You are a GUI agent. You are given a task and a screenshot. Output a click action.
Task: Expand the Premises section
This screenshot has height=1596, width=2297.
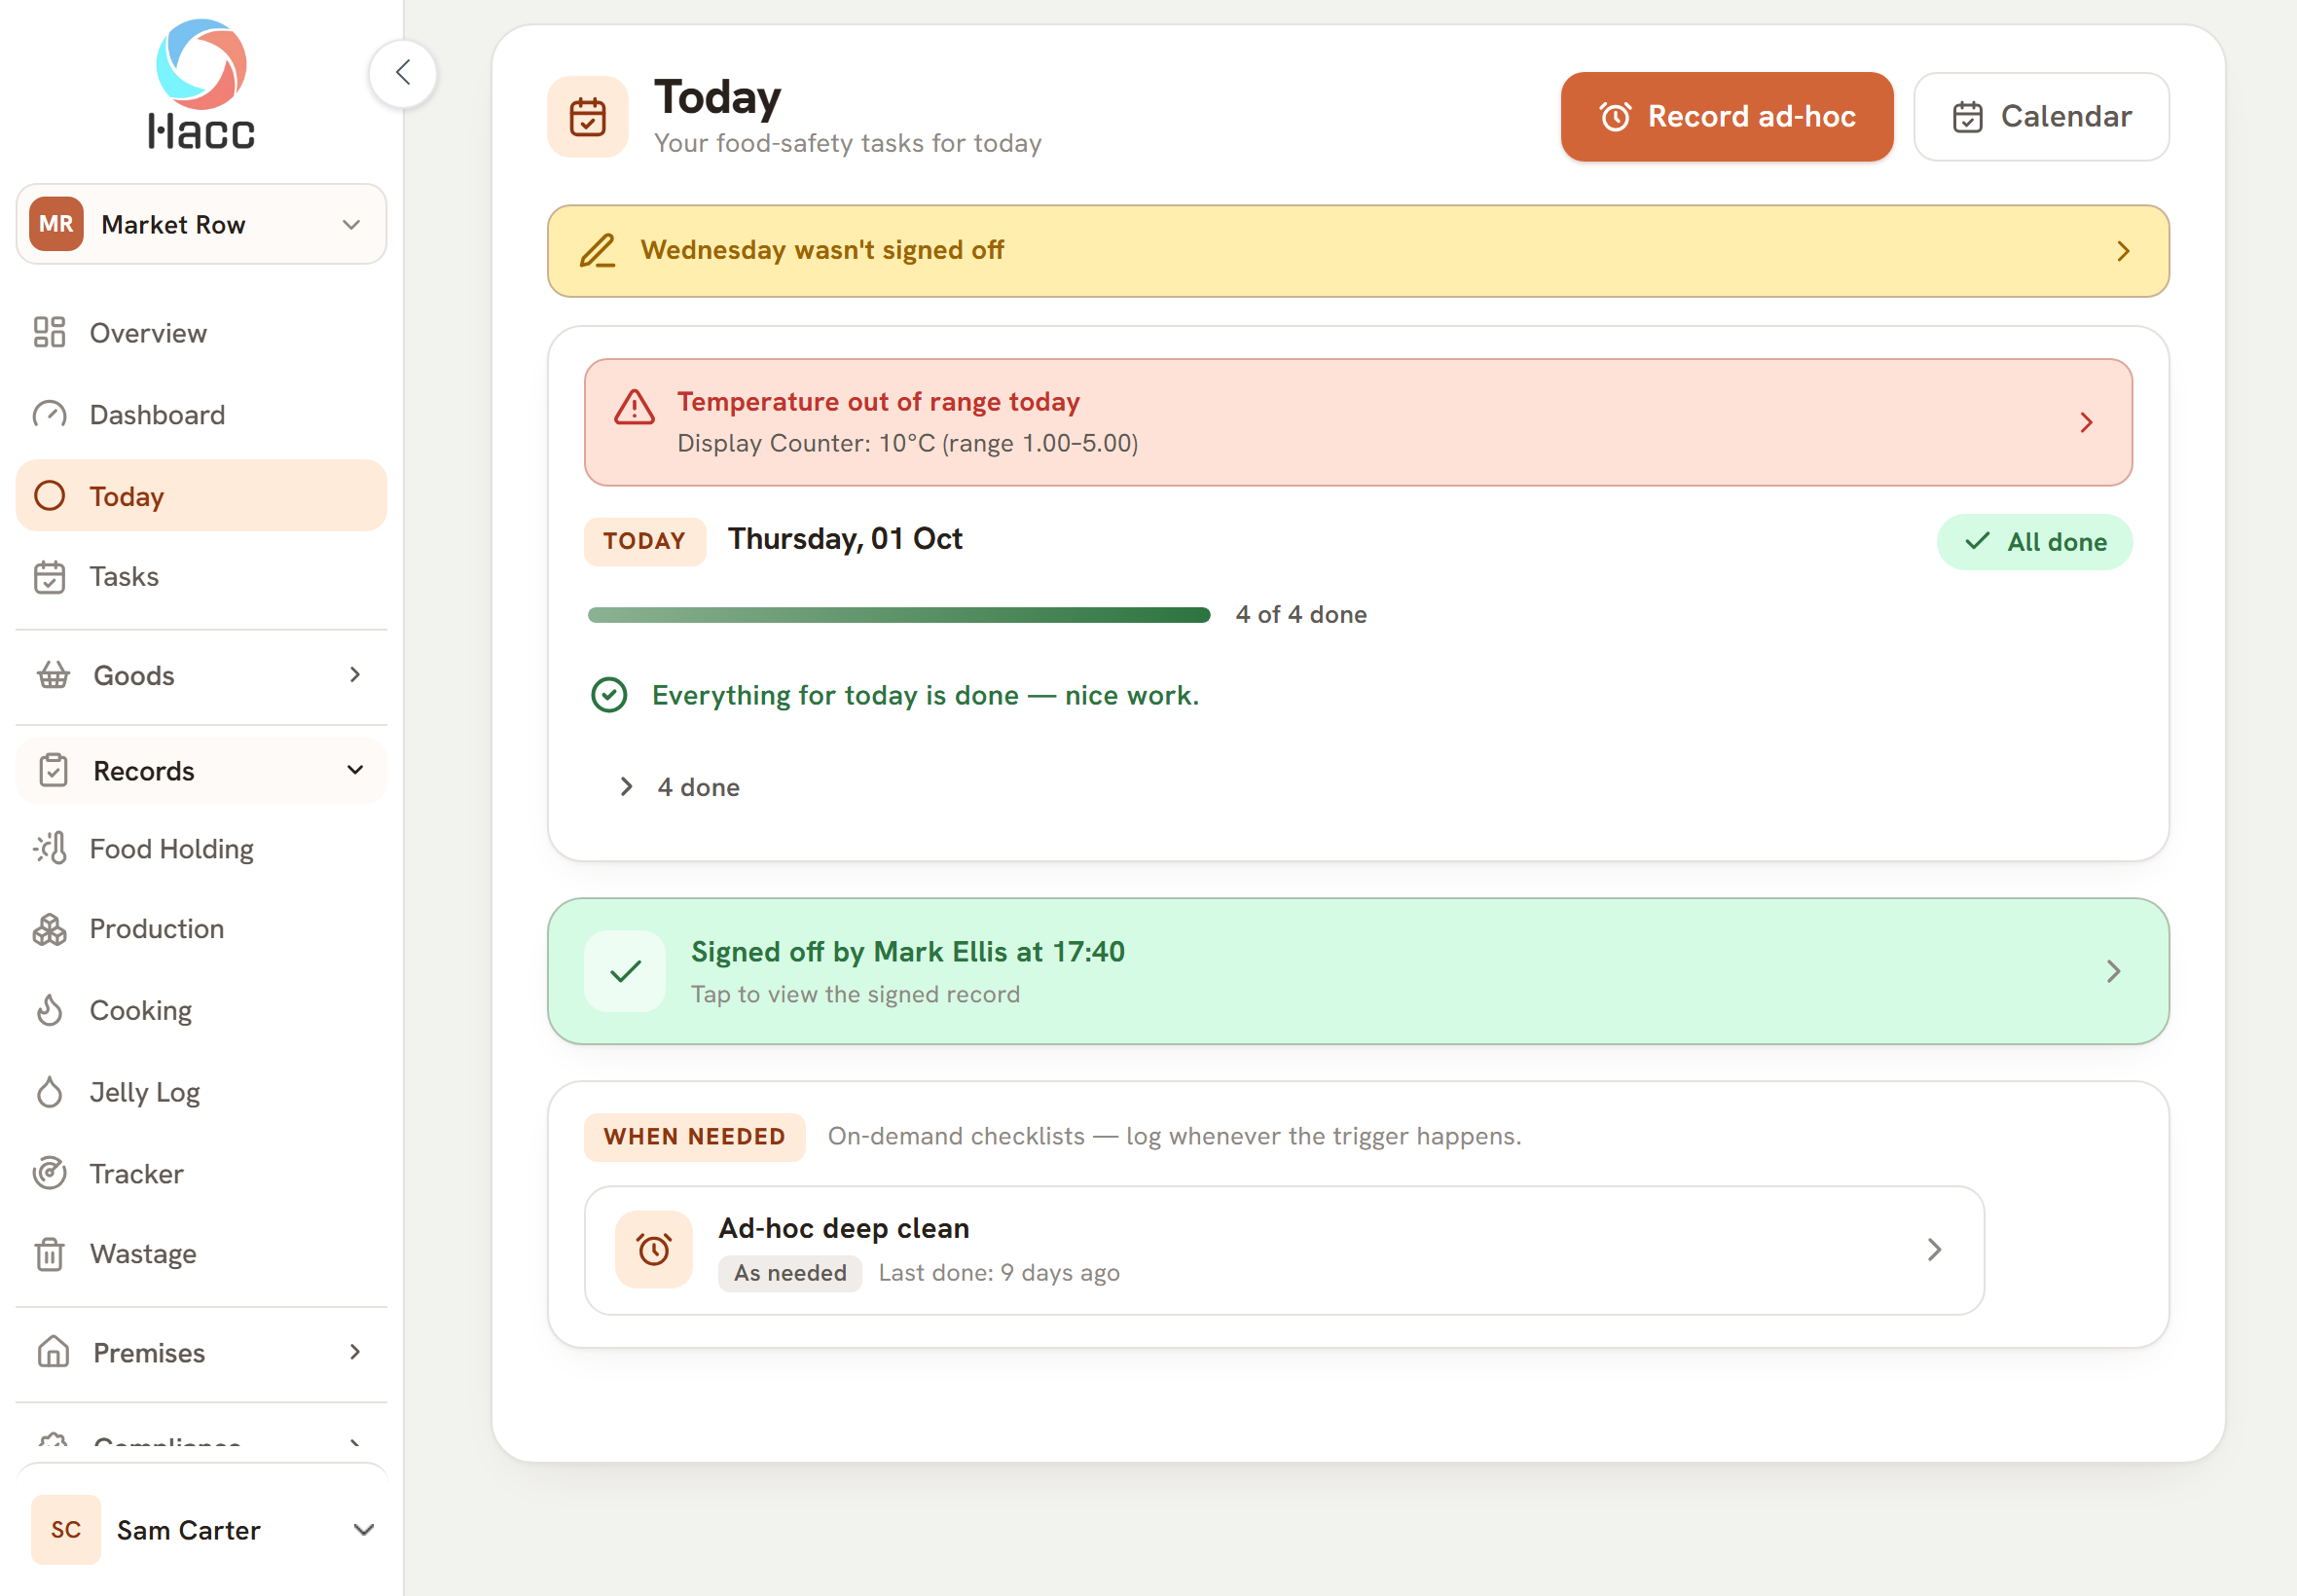point(201,1353)
